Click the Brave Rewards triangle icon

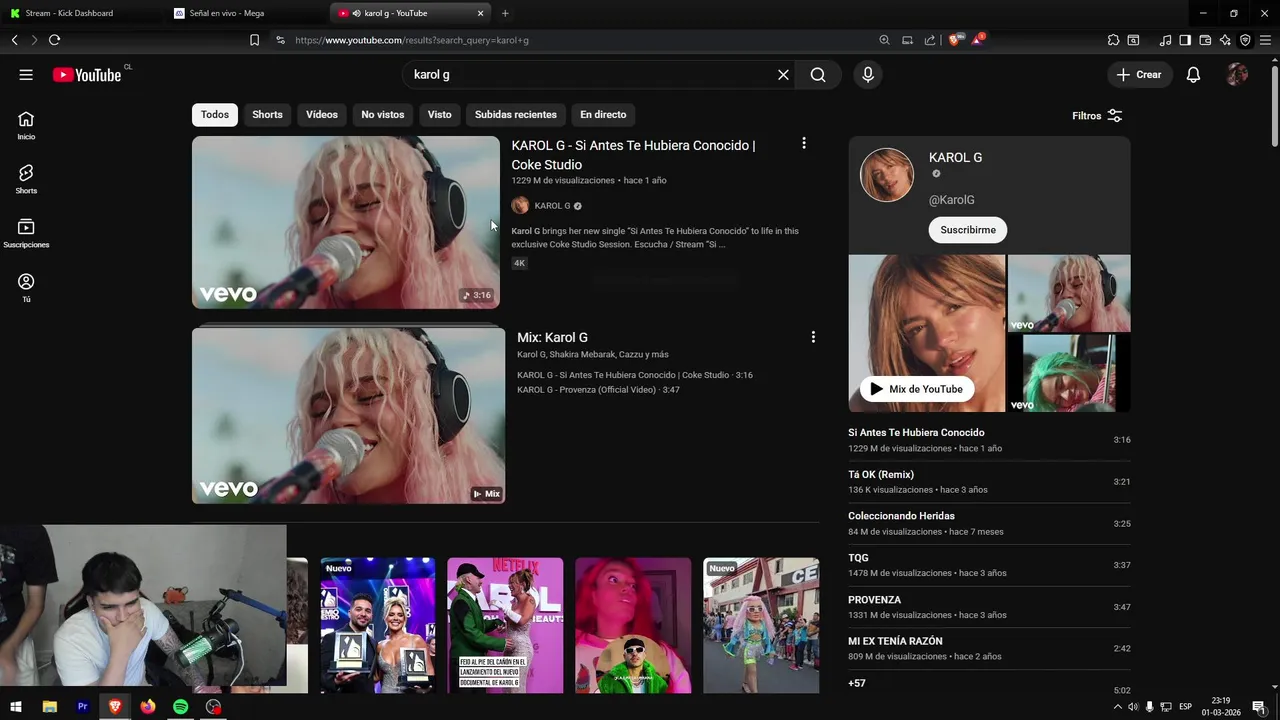(978, 40)
